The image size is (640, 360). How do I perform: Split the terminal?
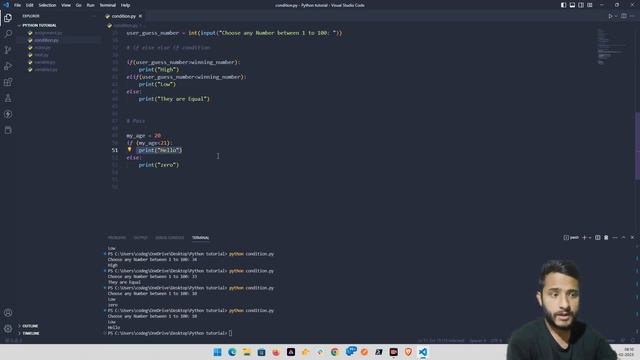pyautogui.click(x=598, y=238)
